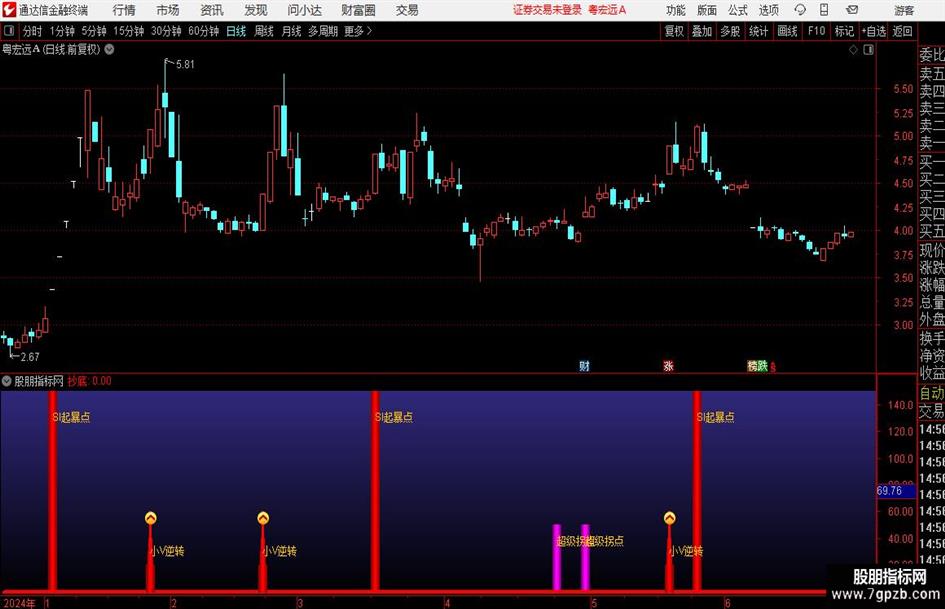Click the 返回 back button
This screenshot has height=609, width=945.
click(902, 31)
